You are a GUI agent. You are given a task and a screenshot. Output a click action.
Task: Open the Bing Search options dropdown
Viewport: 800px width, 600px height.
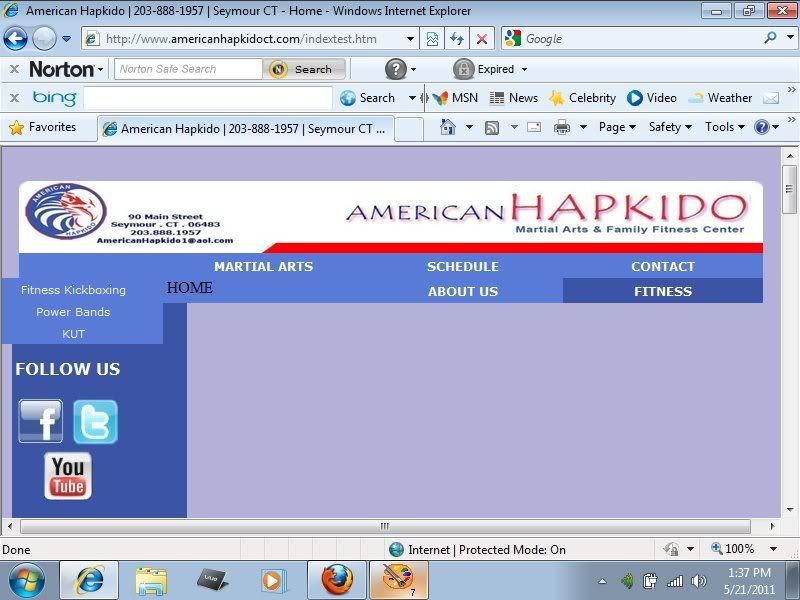coord(412,98)
